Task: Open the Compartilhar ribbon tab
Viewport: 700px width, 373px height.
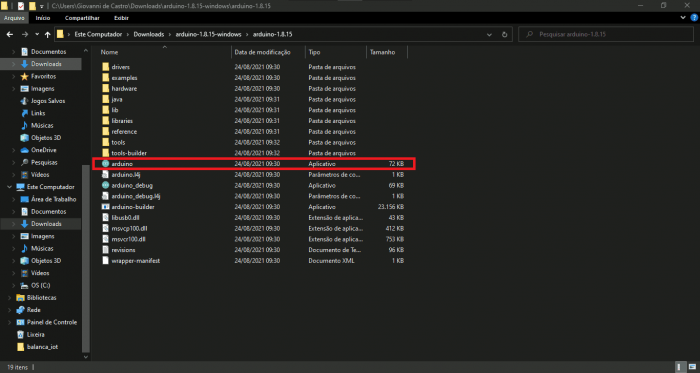Action: pyautogui.click(x=82, y=18)
